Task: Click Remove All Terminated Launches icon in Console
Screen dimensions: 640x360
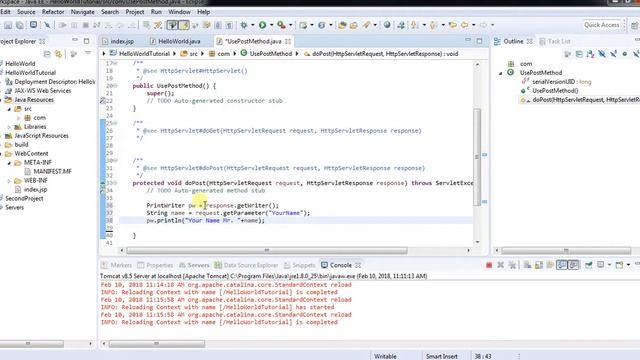Action: pos(512,265)
